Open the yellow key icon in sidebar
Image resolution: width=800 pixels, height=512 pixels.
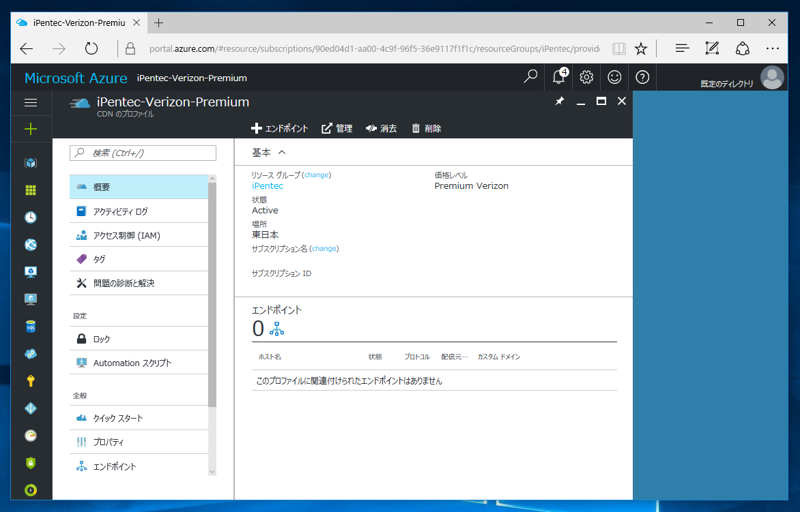coord(31,381)
